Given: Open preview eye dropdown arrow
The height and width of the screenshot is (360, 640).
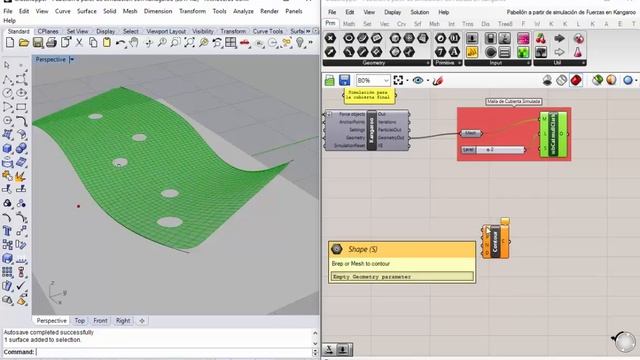Looking at the screenshot, I should pyautogui.click(x=427, y=80).
